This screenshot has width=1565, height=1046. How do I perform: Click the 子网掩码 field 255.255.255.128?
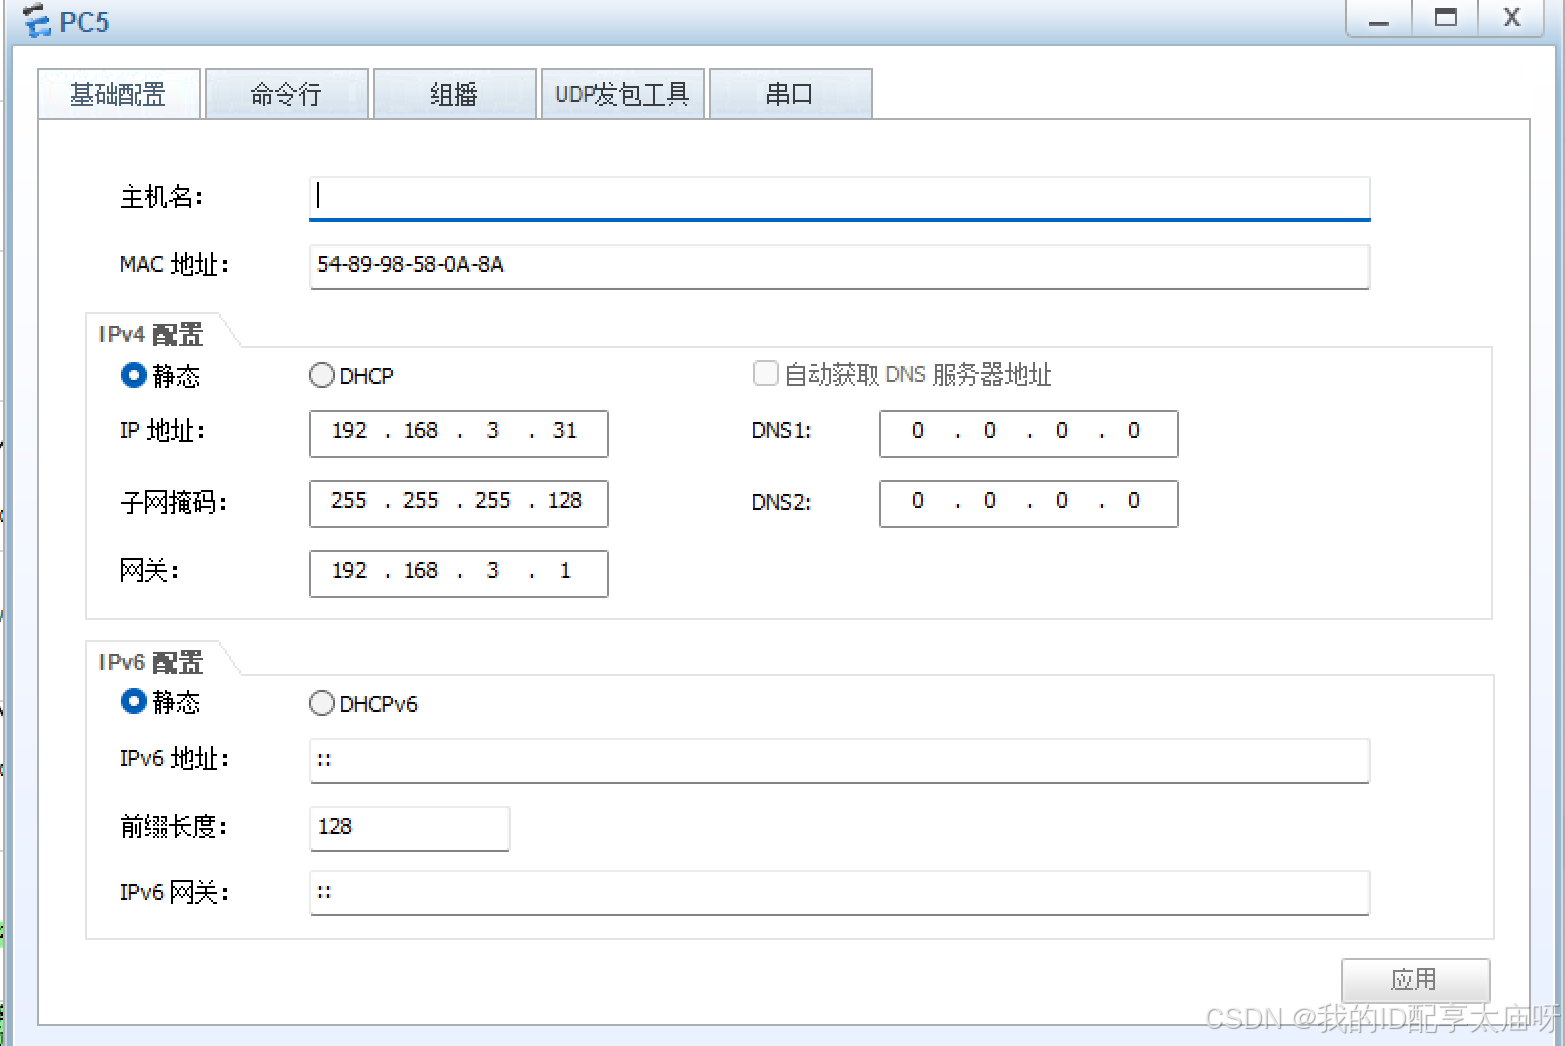[x=459, y=503]
